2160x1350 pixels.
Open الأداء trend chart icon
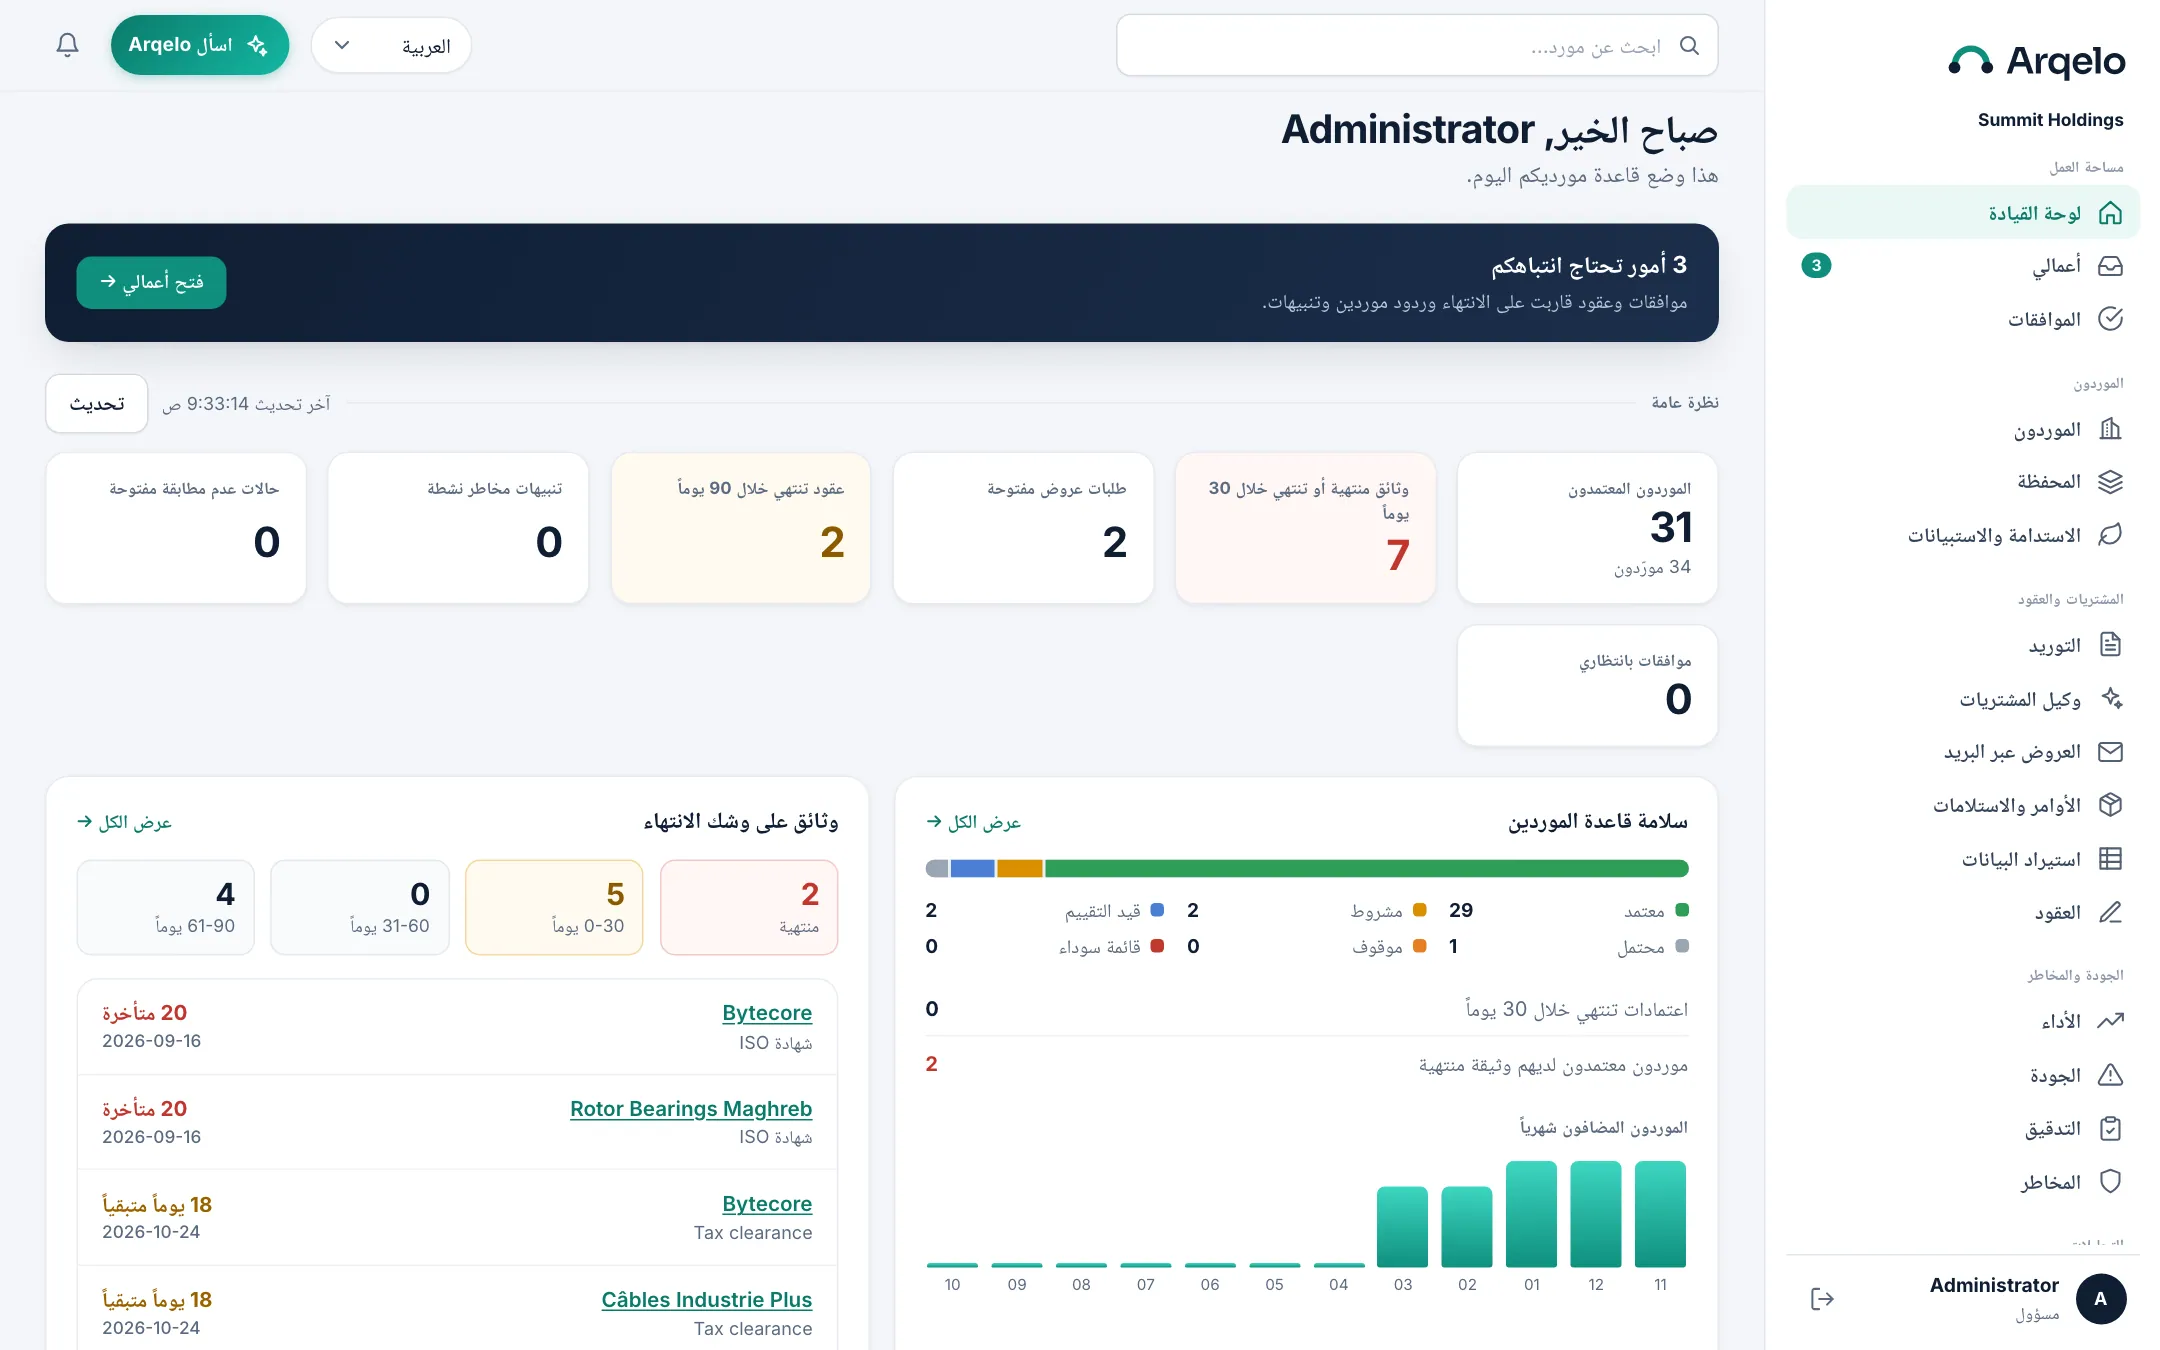[x=2110, y=1021]
